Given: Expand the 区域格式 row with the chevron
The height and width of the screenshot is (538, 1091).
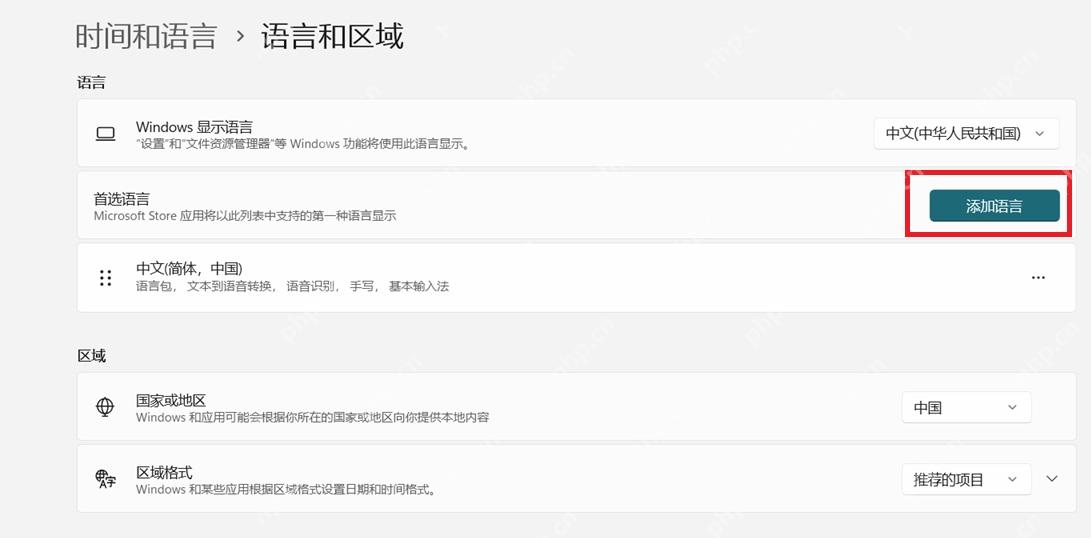Looking at the screenshot, I should (x=1052, y=479).
